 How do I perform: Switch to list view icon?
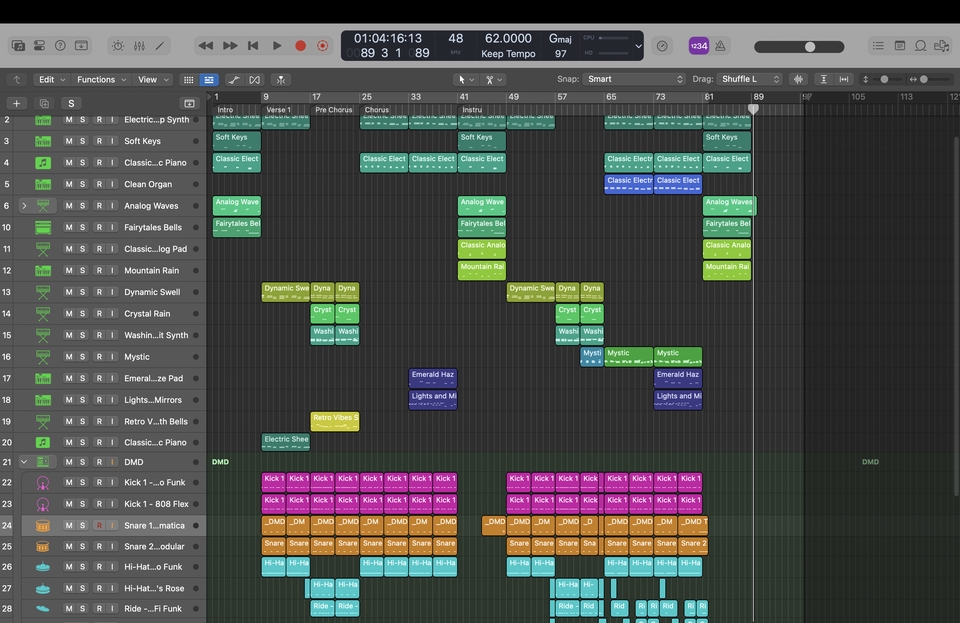coord(209,80)
